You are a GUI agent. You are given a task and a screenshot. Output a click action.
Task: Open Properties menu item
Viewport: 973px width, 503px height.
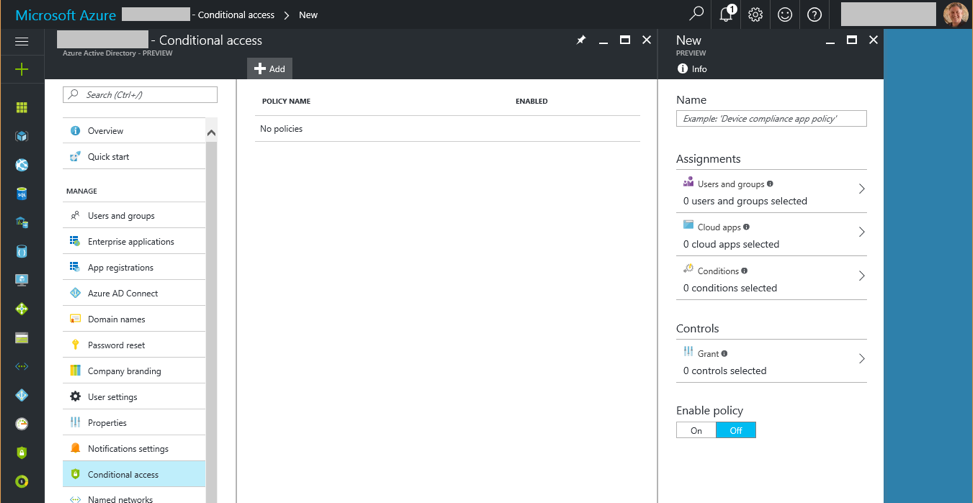point(134,423)
